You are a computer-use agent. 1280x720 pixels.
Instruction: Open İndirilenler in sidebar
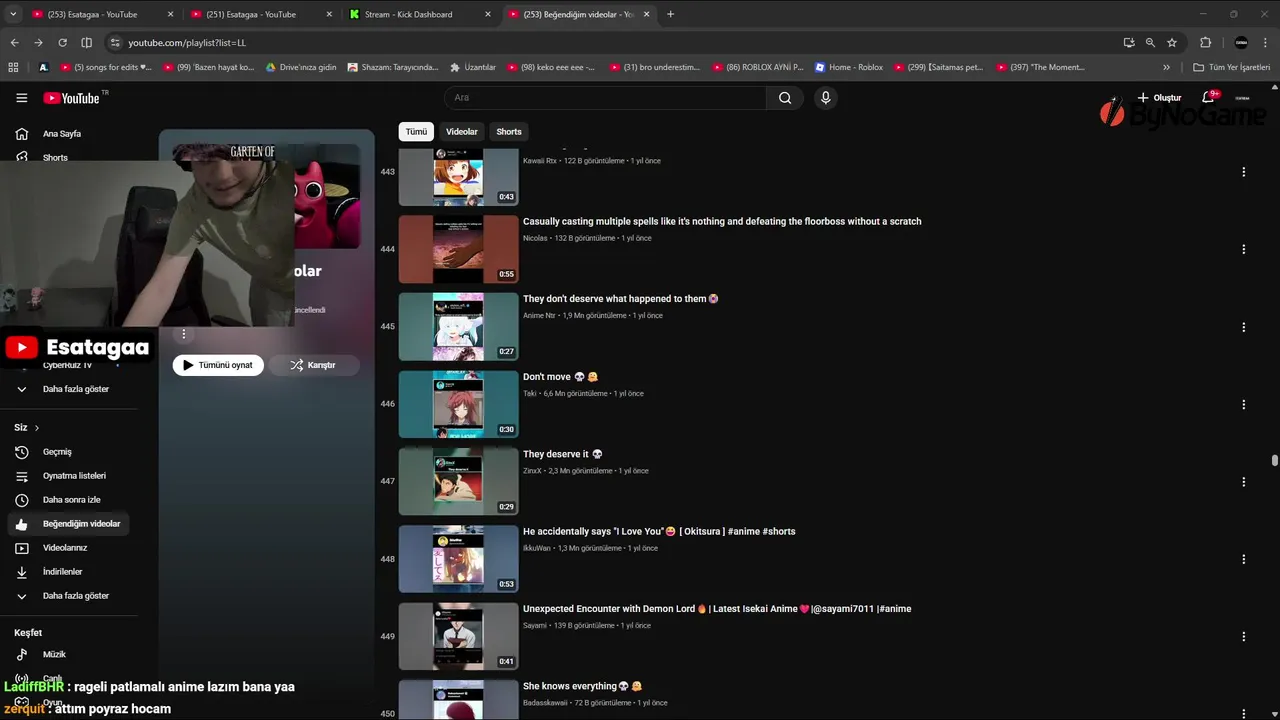tap(62, 572)
